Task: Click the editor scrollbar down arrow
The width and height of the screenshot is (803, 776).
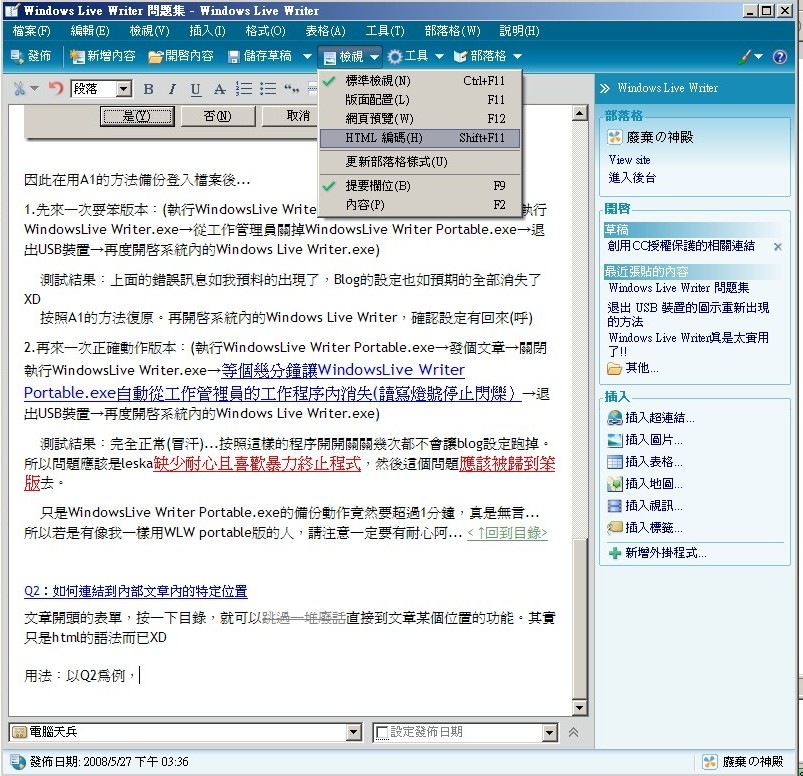Action: (579, 708)
